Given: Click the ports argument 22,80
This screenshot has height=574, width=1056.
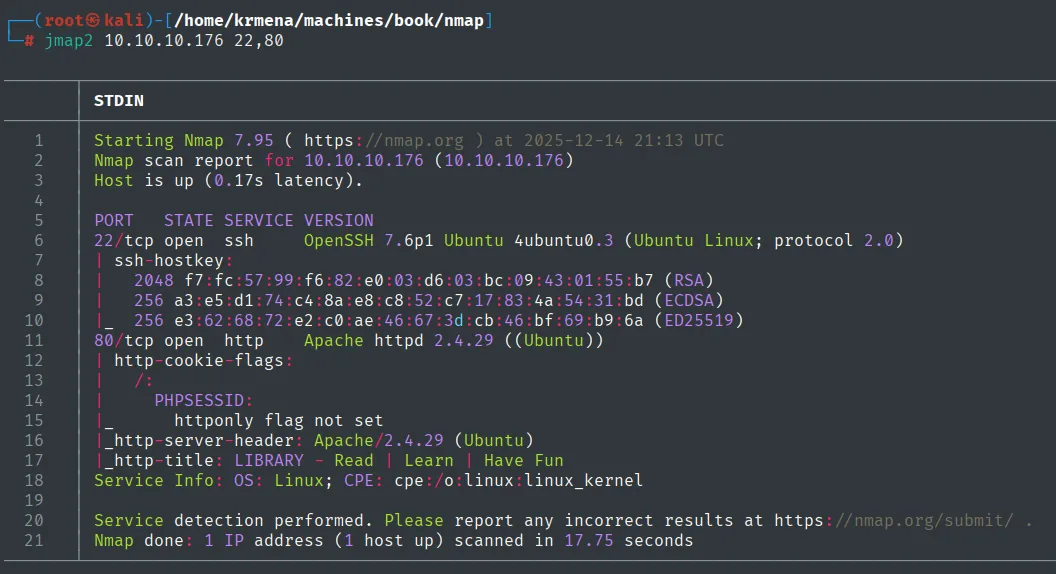Looking at the screenshot, I should [259, 40].
